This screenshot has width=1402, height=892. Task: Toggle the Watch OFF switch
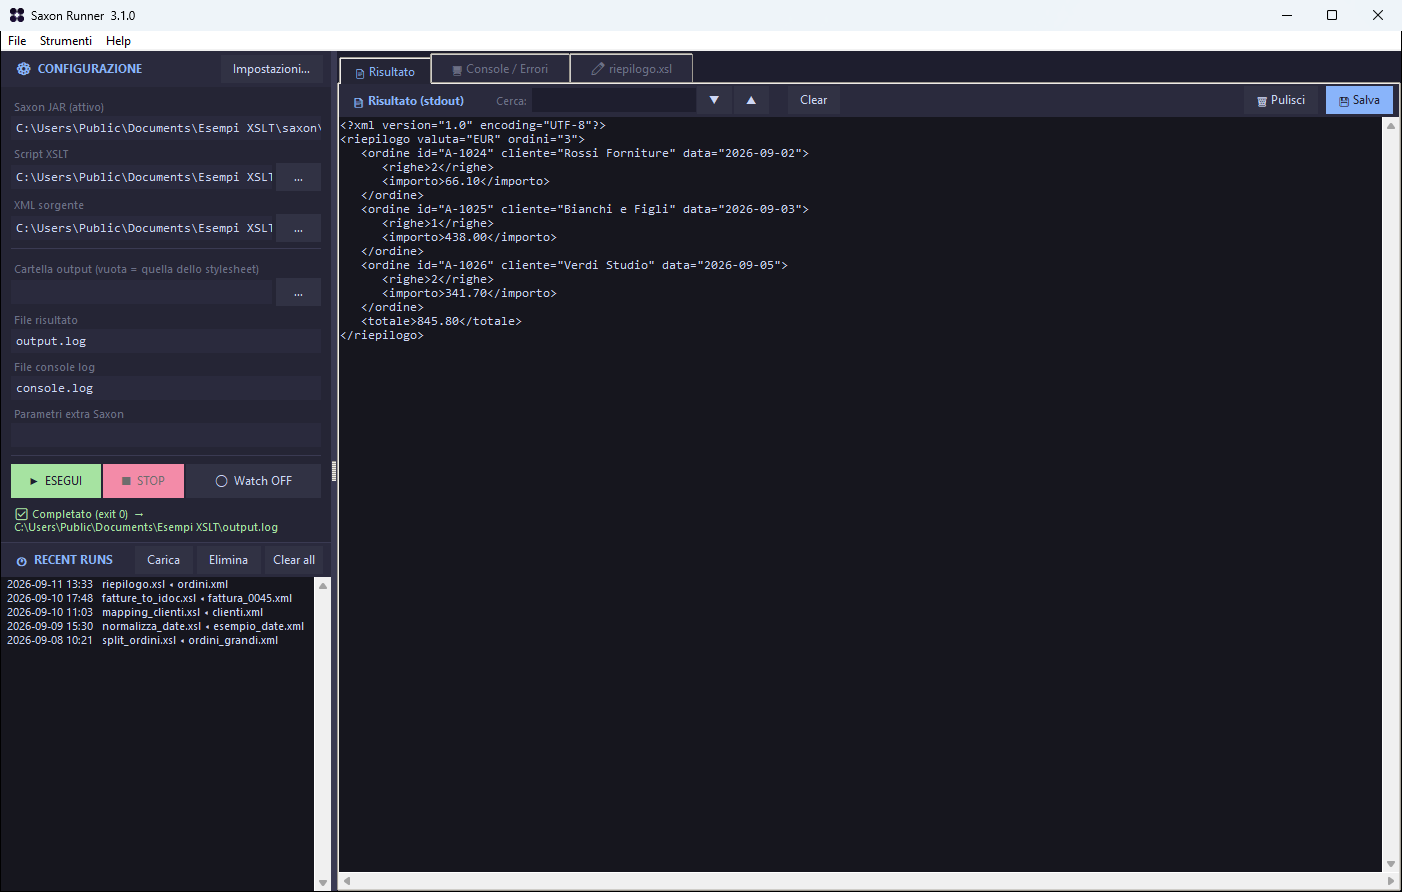pyautogui.click(x=254, y=481)
